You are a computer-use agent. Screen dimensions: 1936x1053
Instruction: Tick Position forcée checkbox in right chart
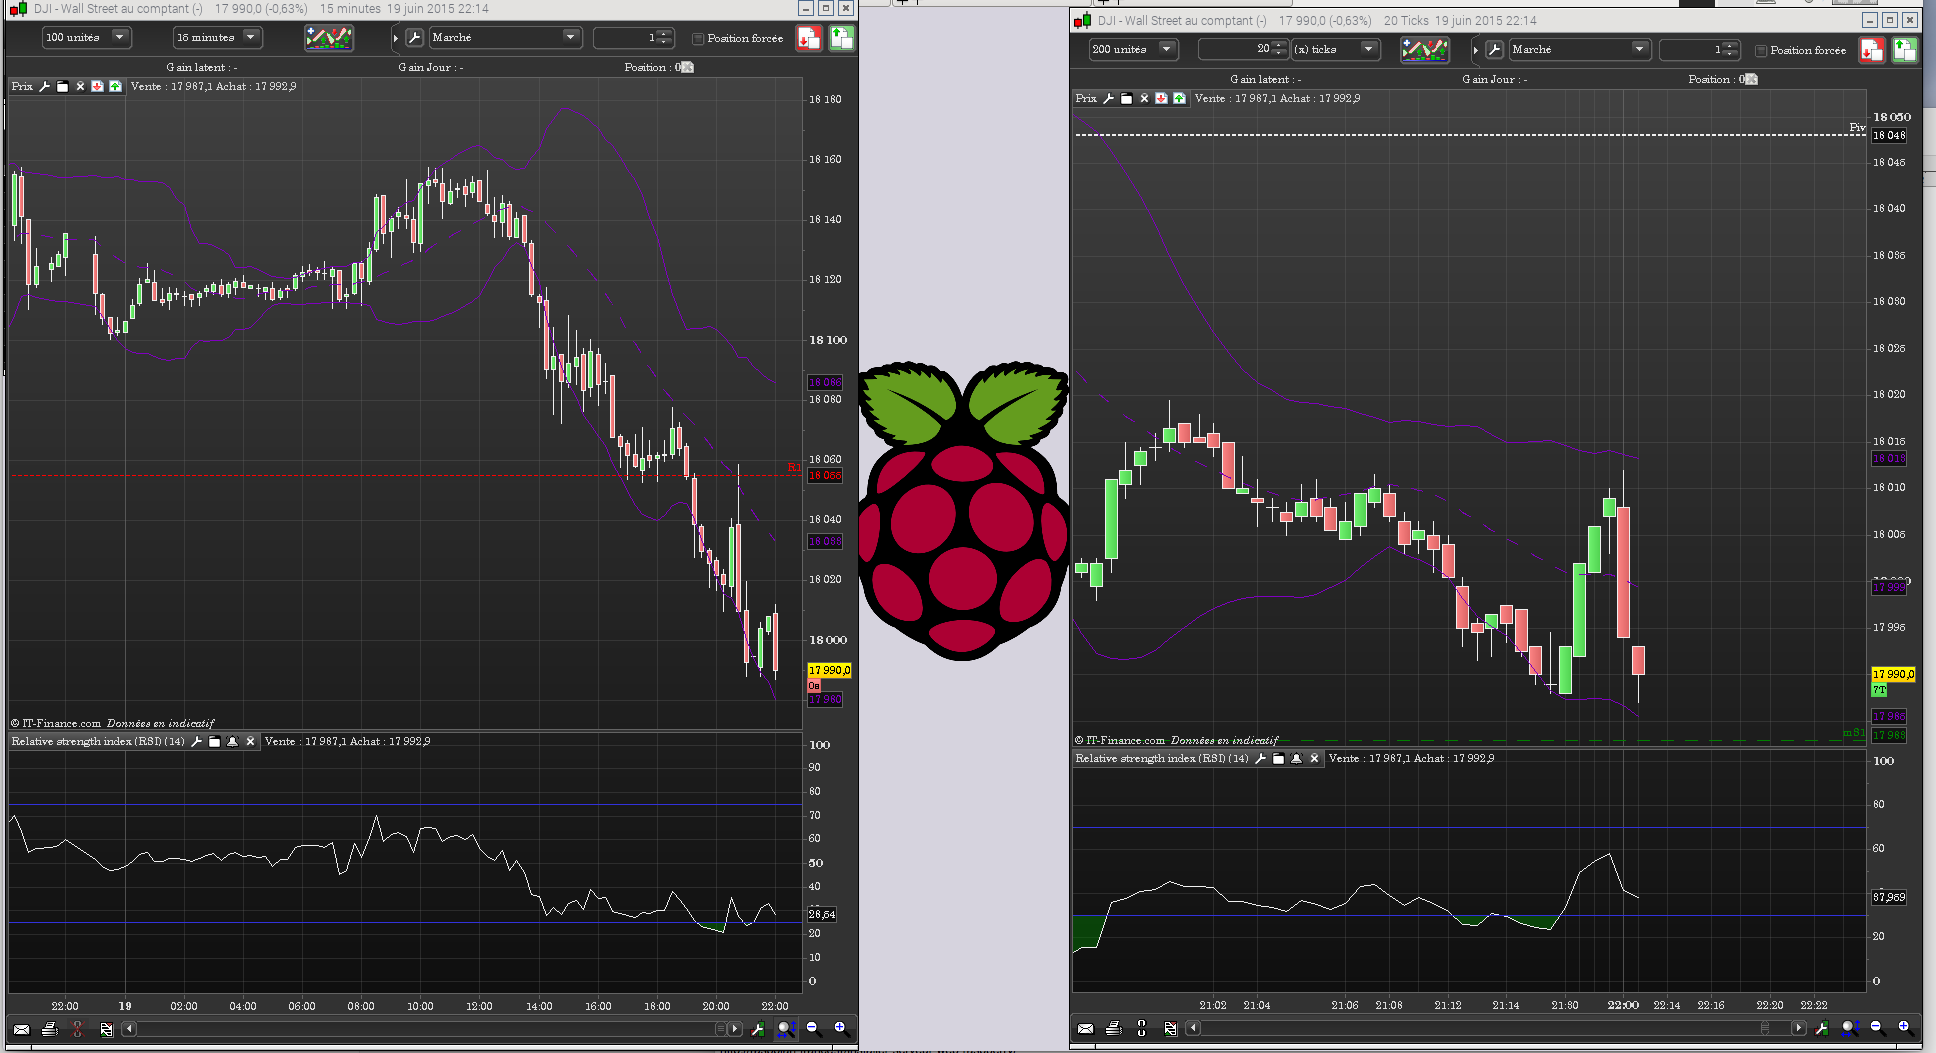1761,51
